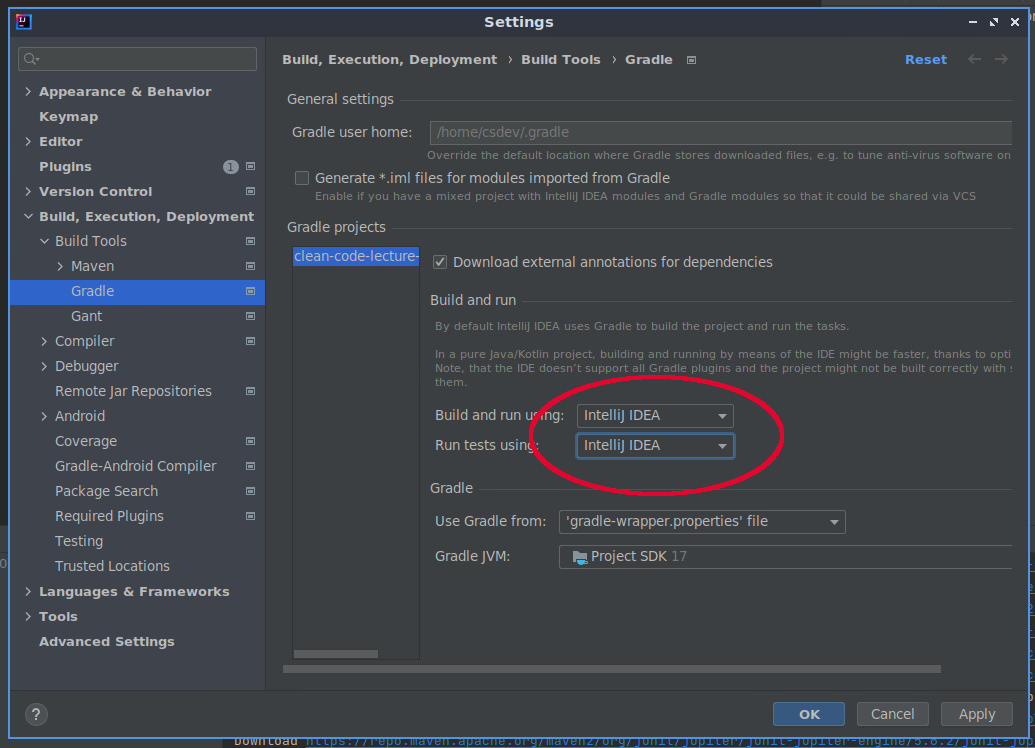This screenshot has width=1035, height=748.
Task: Click the back navigation arrow icon
Action: point(974,60)
